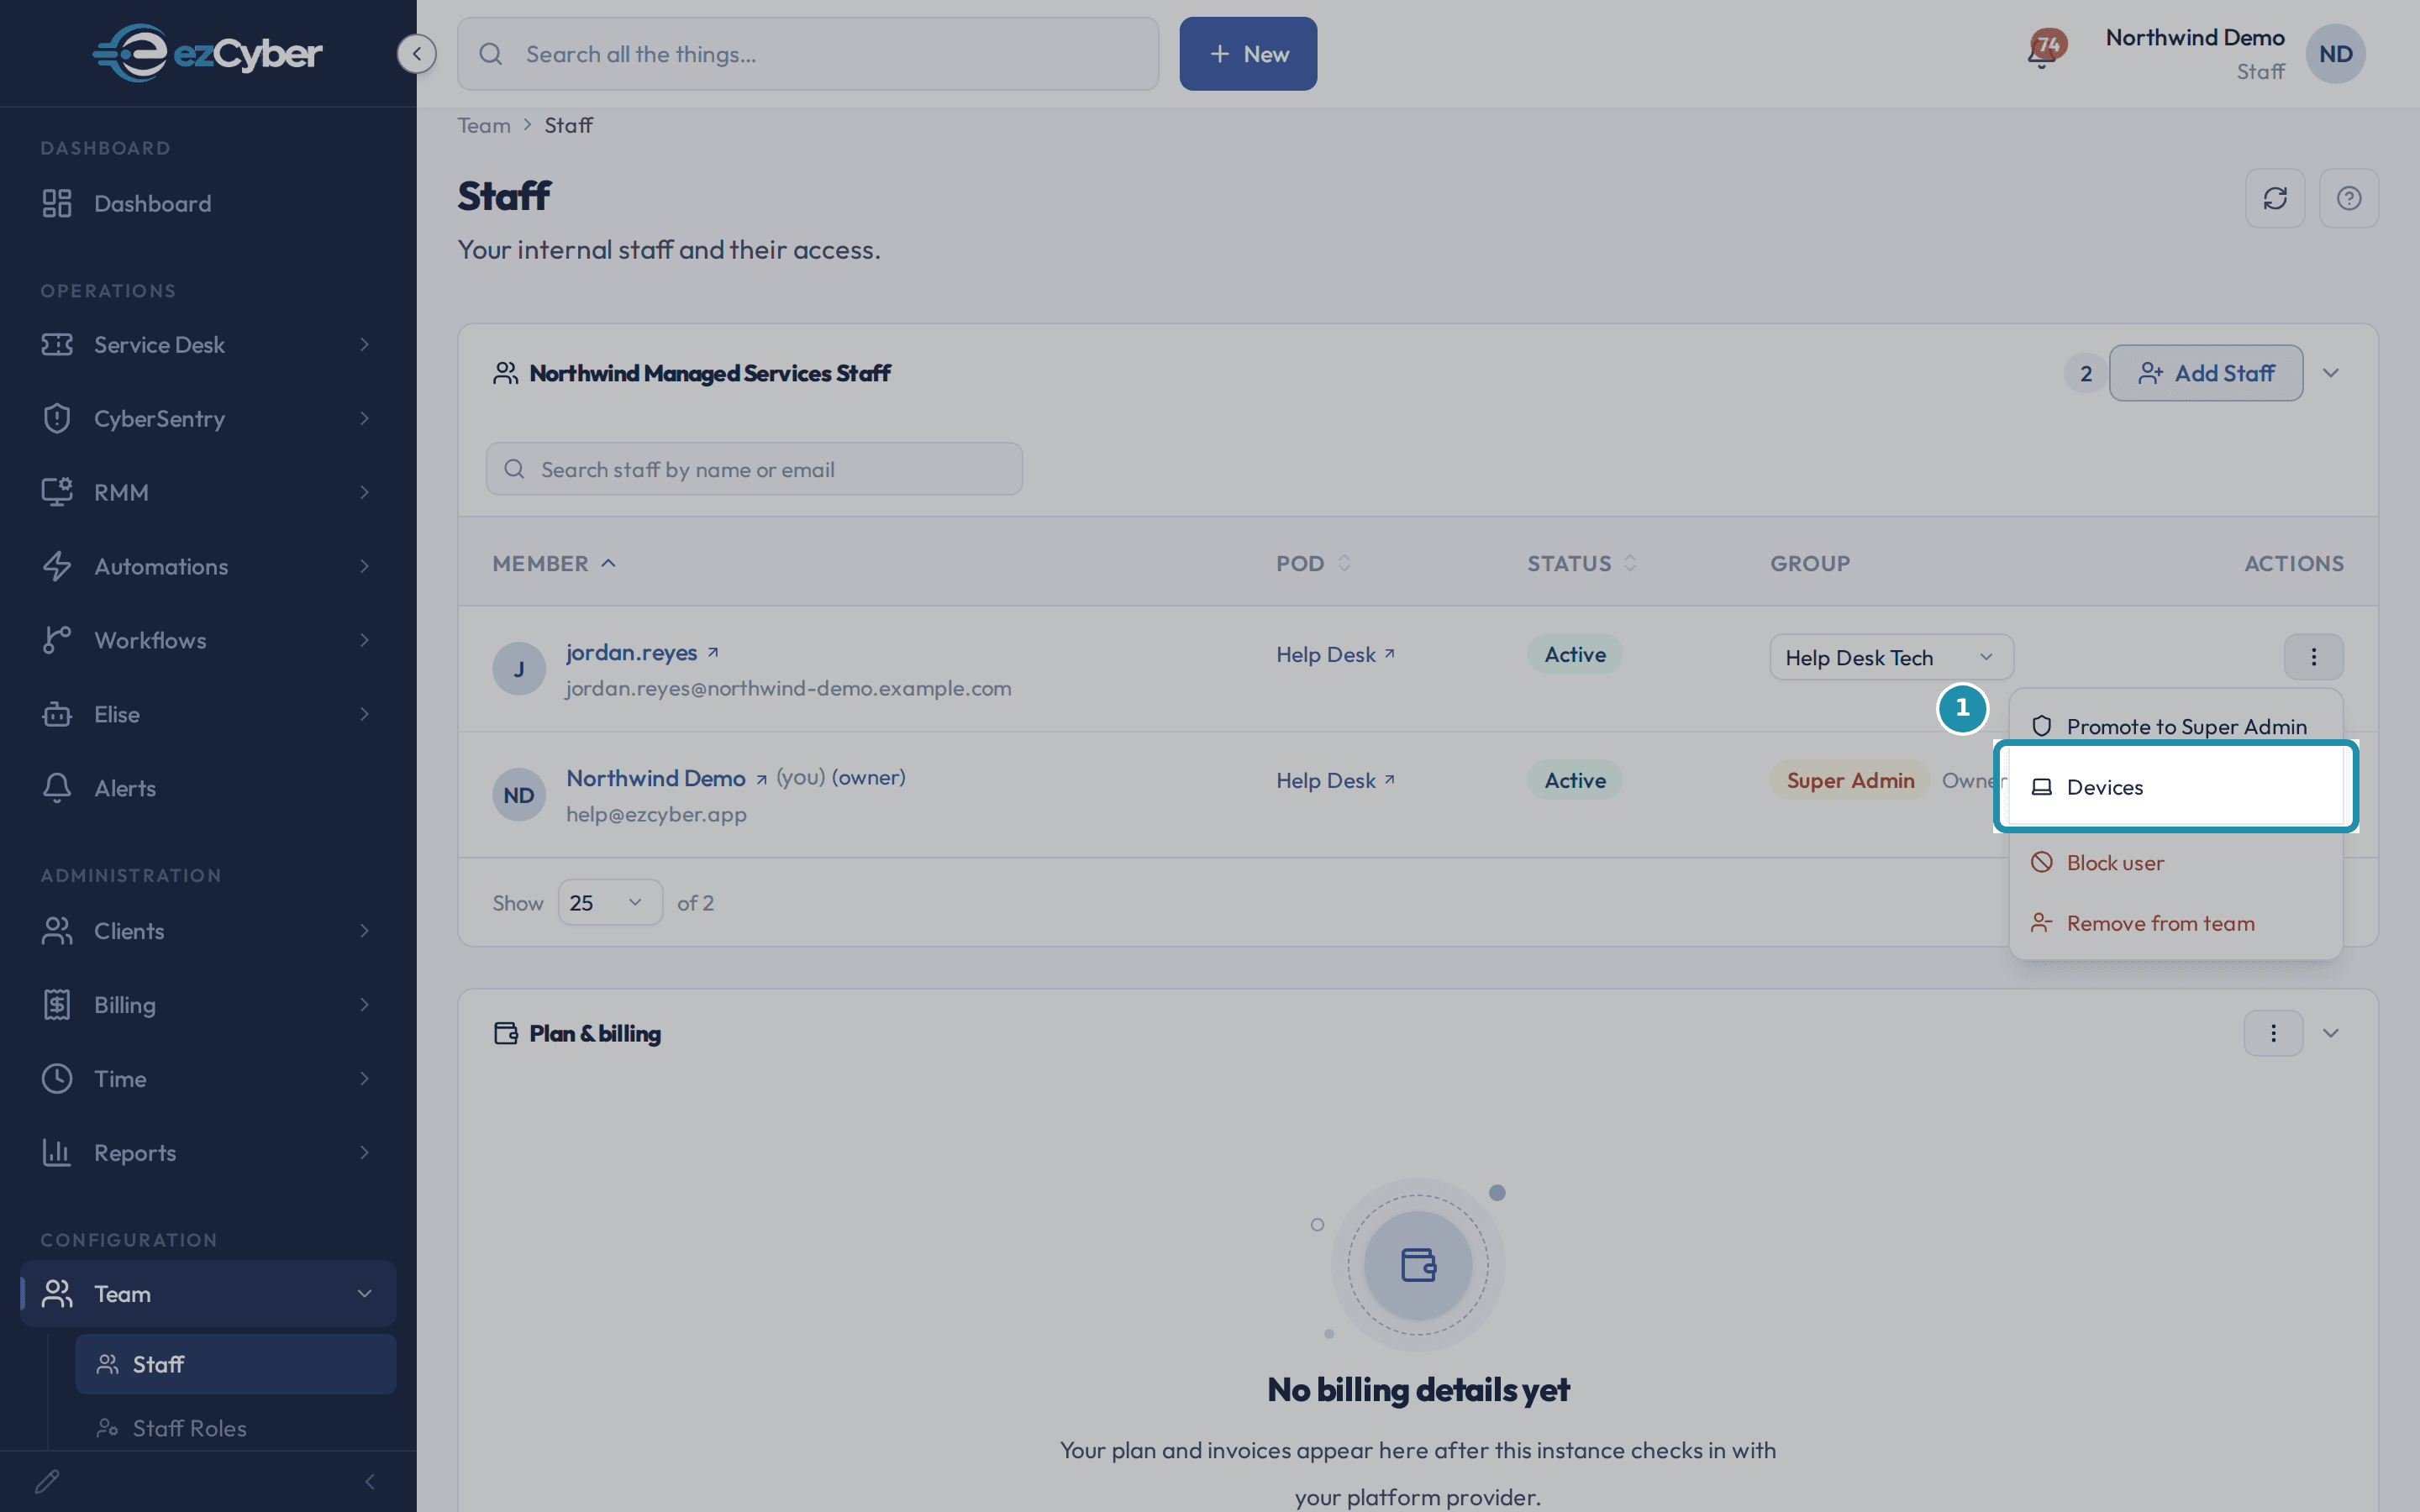Click the No billing details yet heading
Screen dimensions: 2420x1512
1418,1389
